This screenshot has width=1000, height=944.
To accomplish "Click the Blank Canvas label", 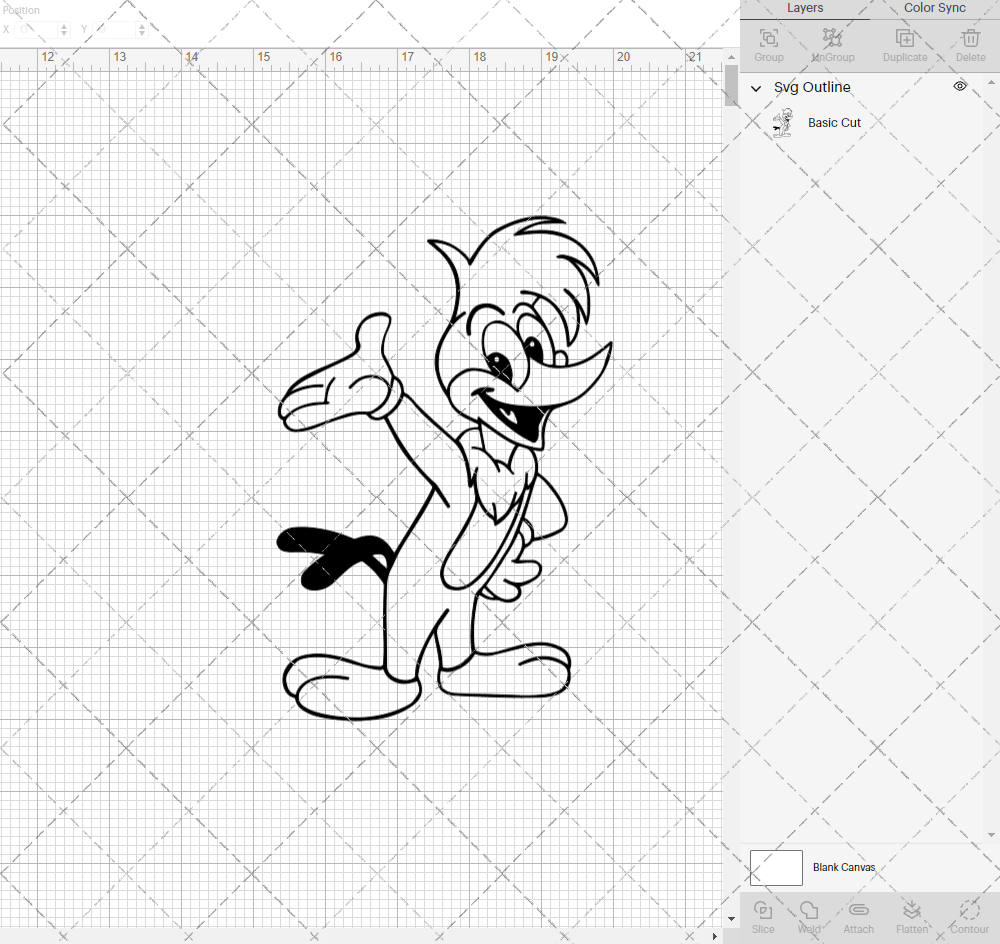I will [844, 867].
